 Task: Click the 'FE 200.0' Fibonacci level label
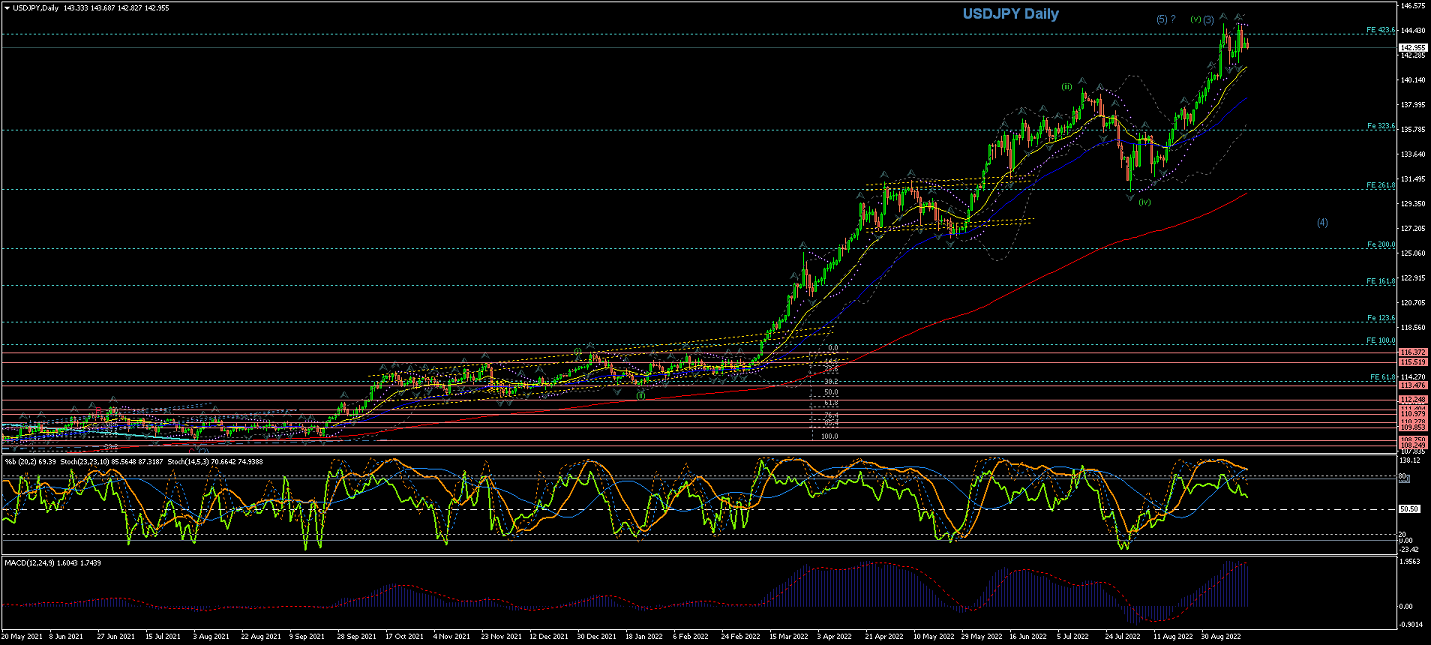coord(1381,244)
